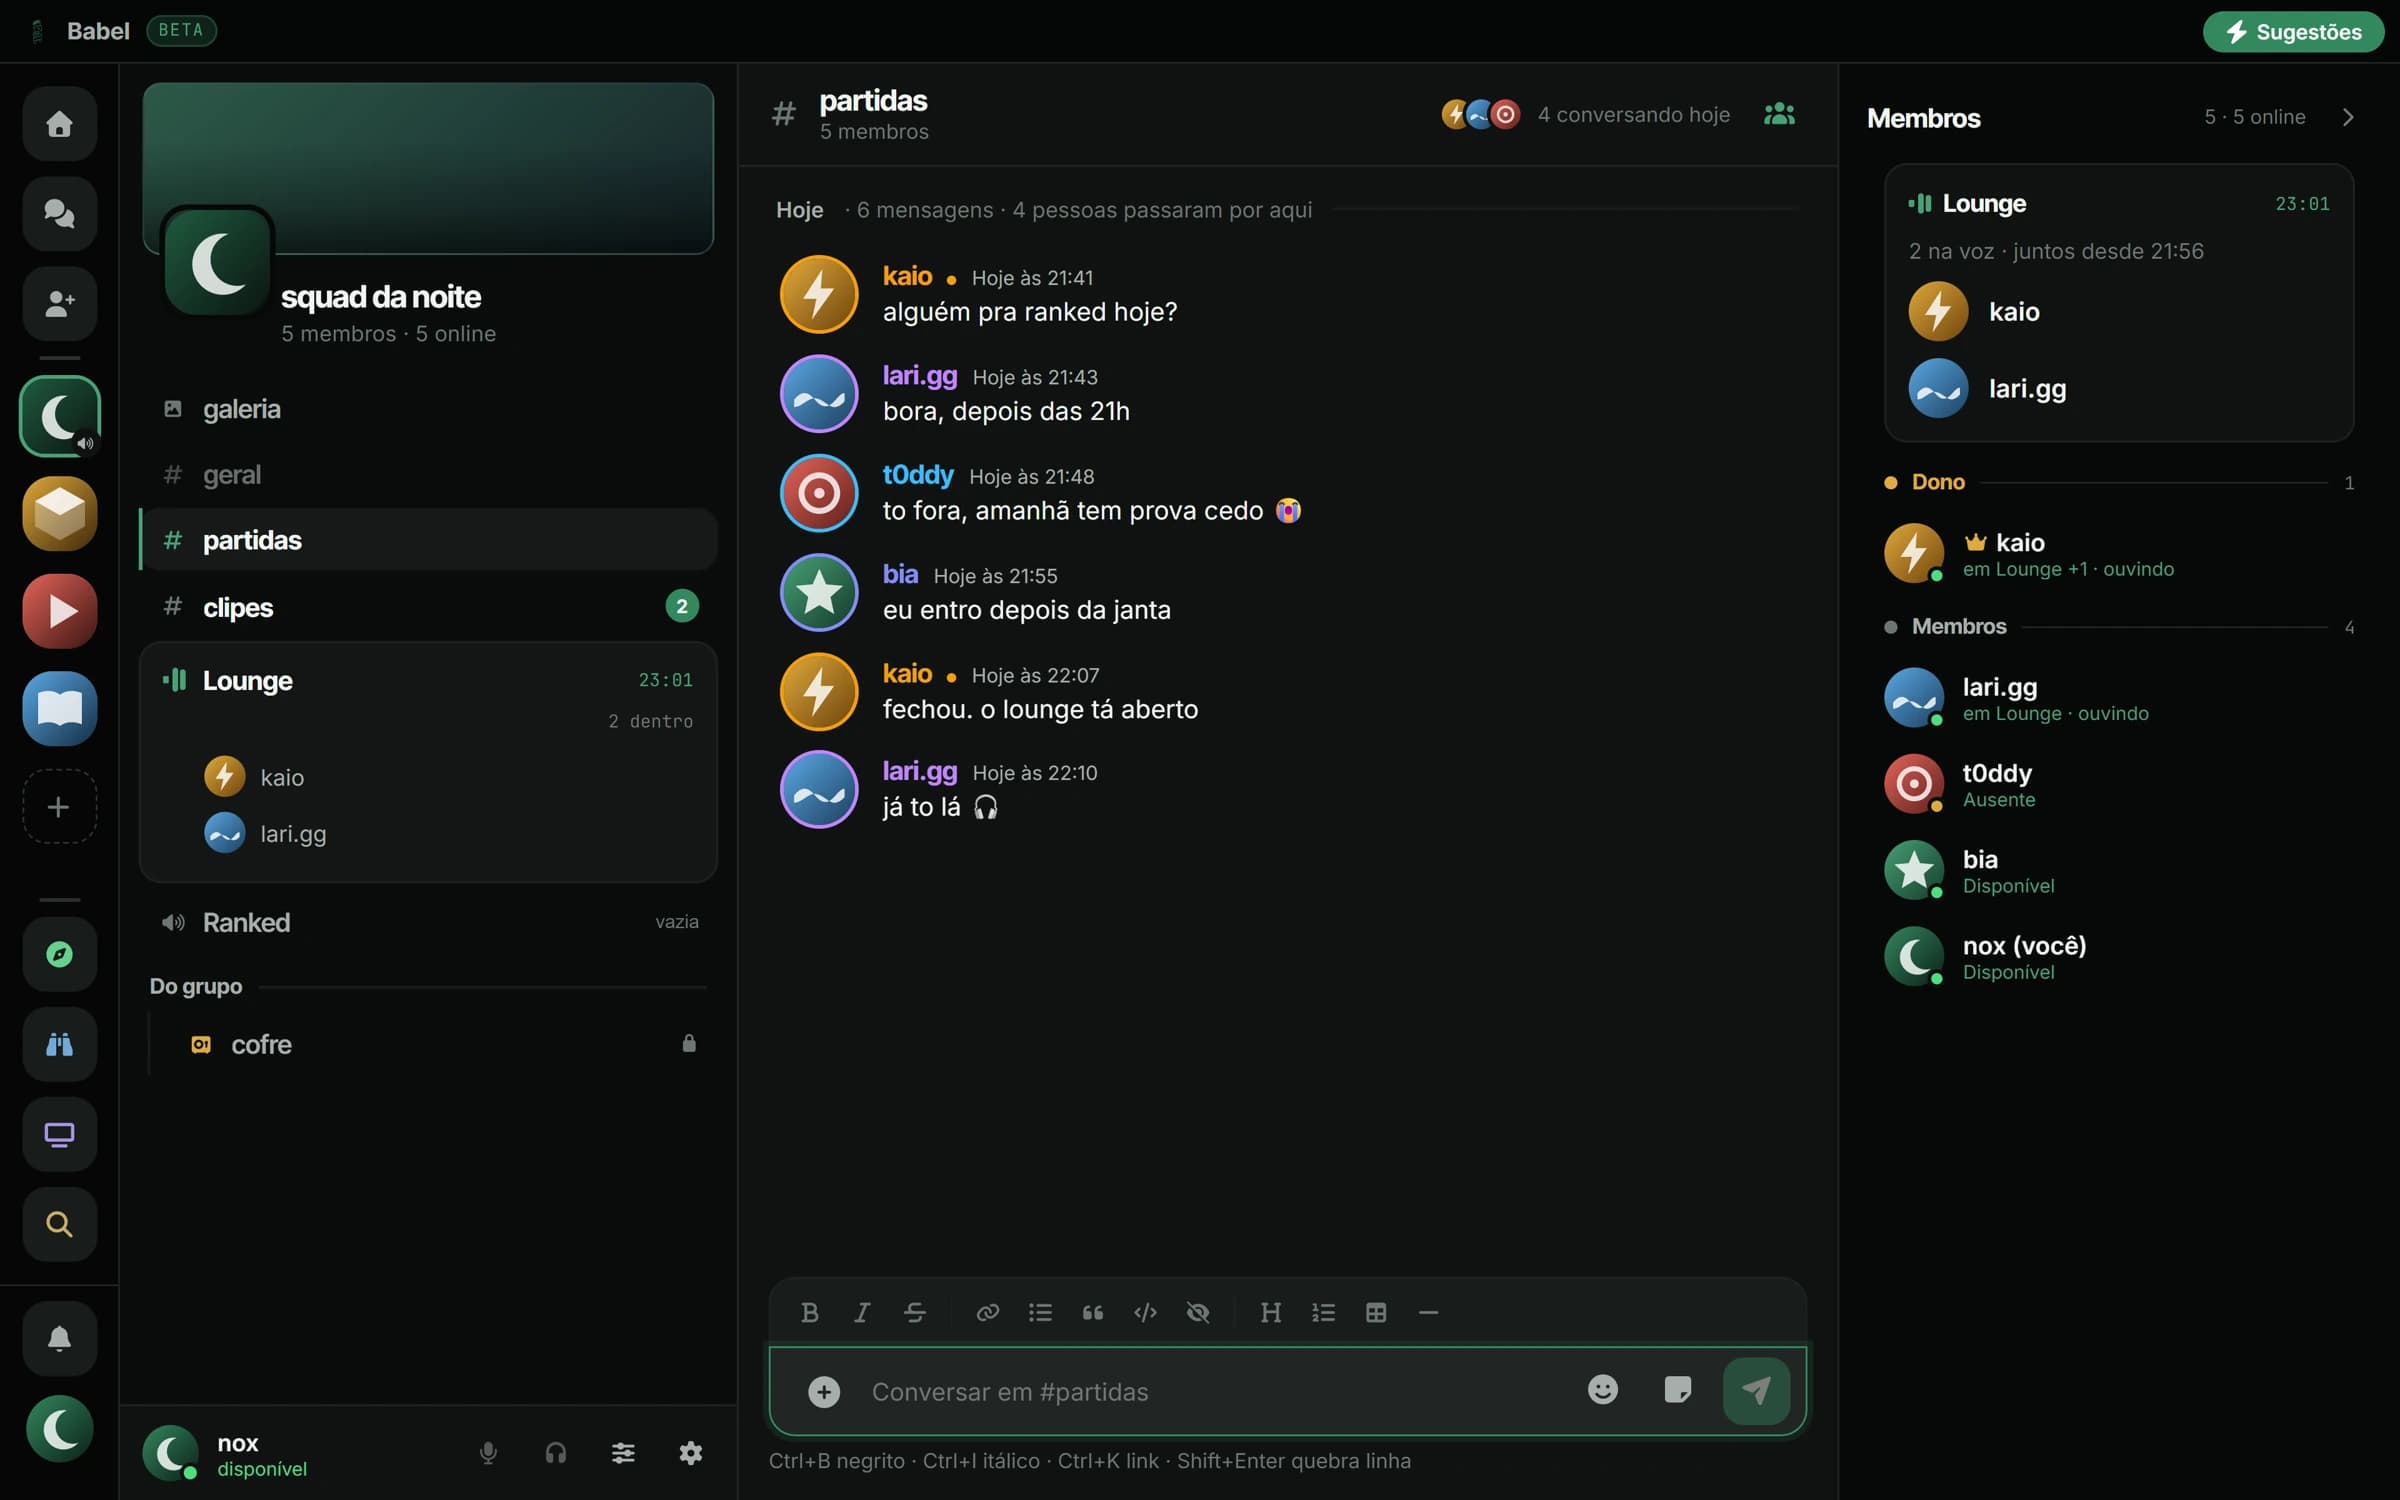
Task: Insert table from toolbar
Action: coord(1376,1312)
